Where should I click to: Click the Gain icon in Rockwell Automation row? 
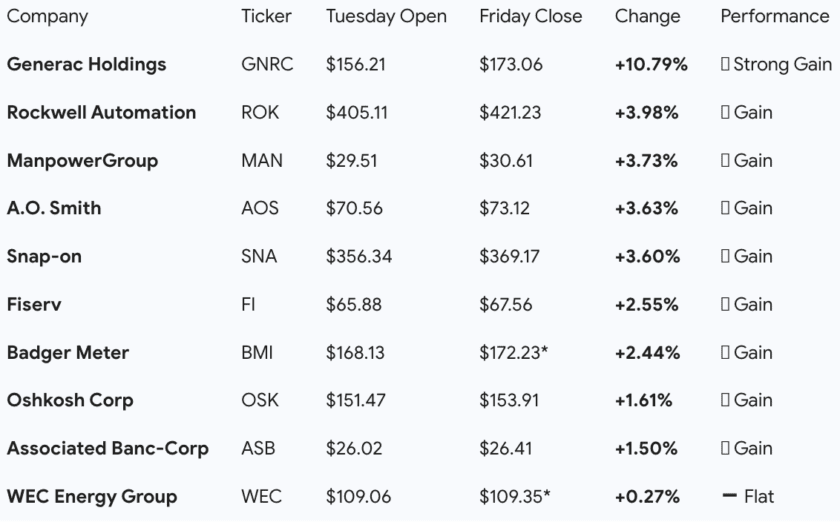click(725, 113)
